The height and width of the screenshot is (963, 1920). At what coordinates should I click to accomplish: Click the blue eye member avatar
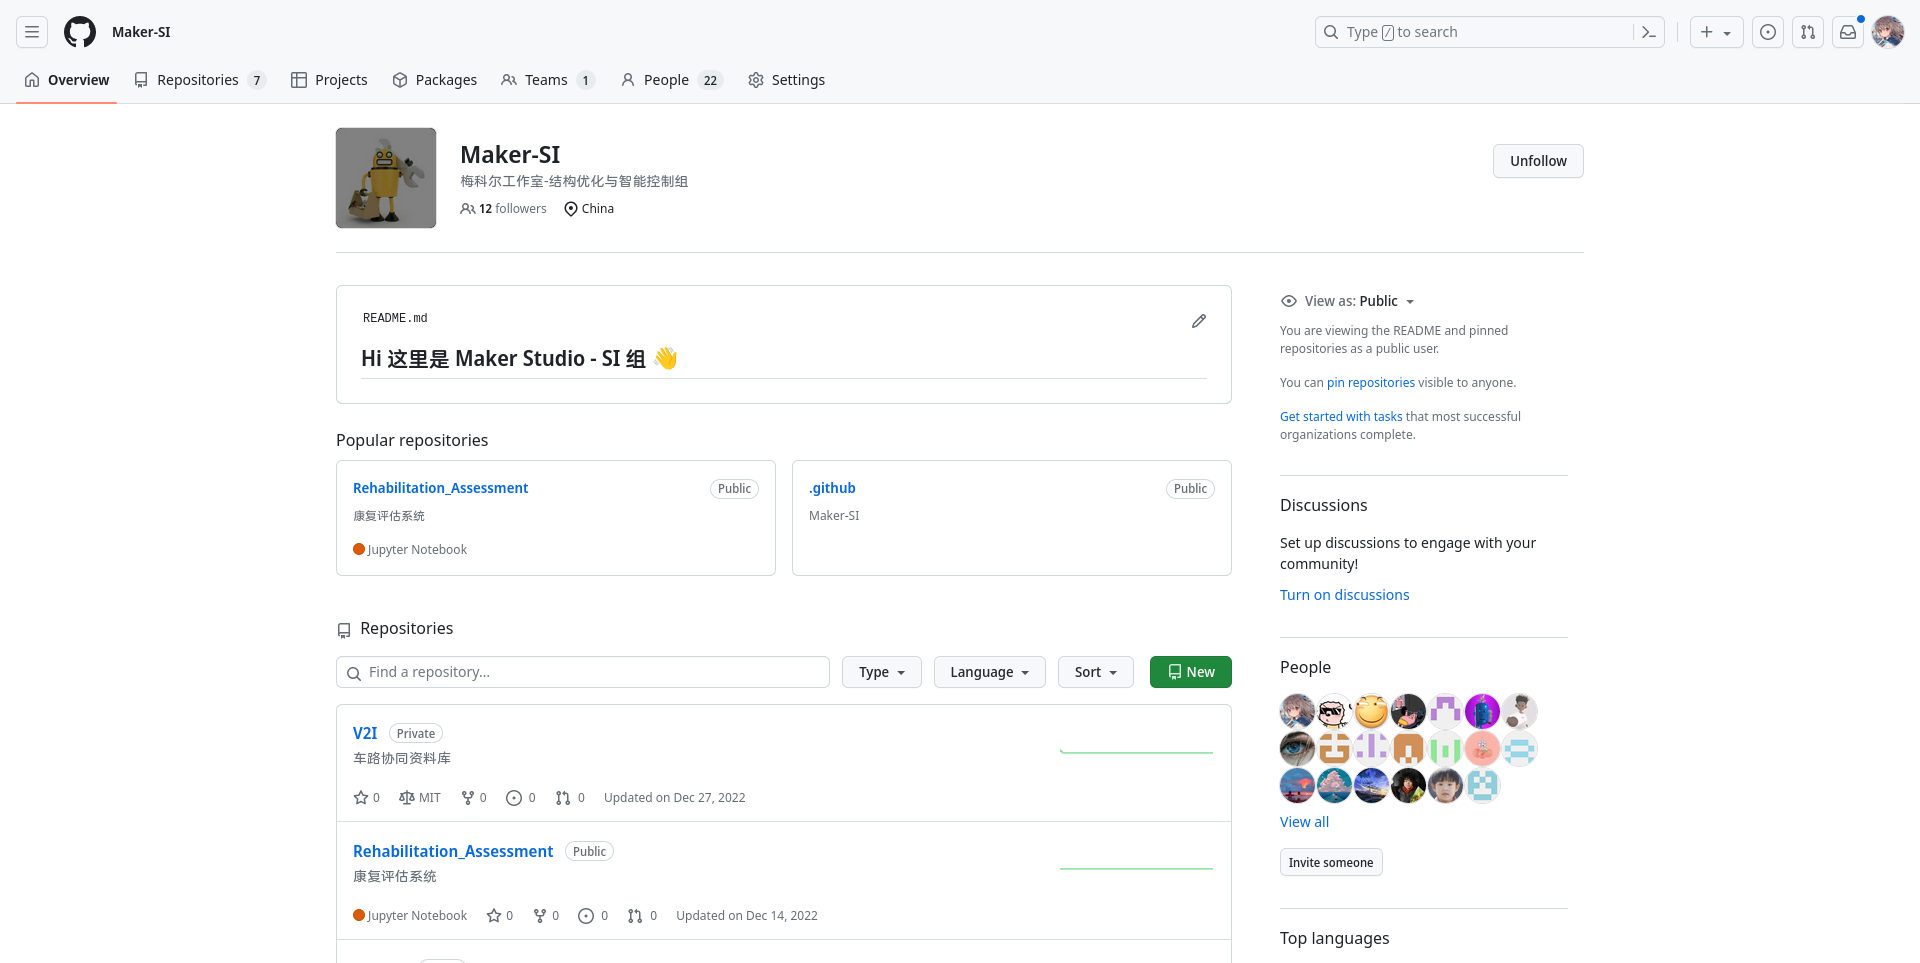[x=1297, y=748]
